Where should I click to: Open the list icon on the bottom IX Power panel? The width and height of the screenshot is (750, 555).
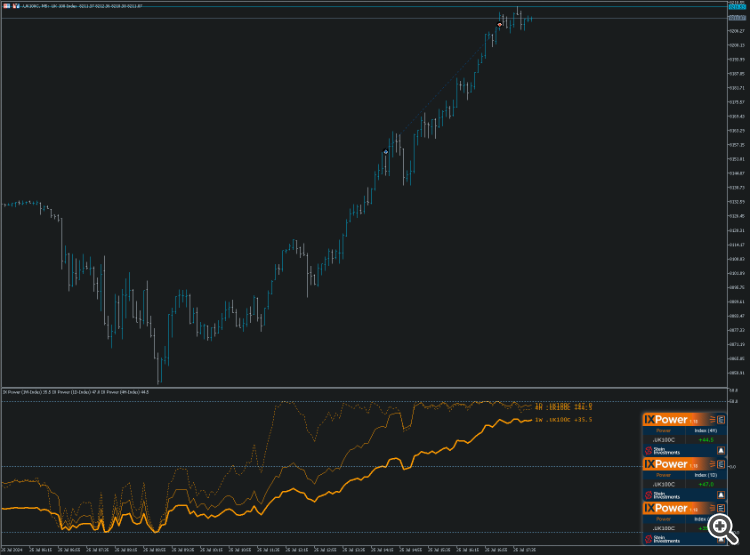(721, 508)
